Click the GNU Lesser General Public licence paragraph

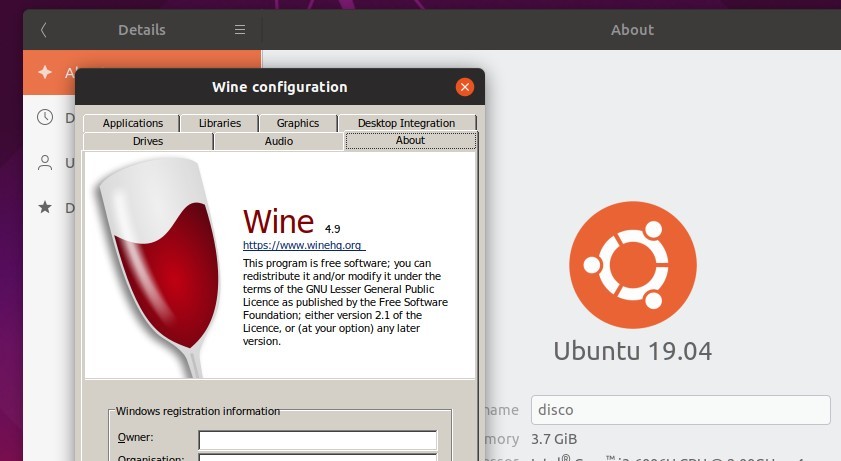coord(345,302)
